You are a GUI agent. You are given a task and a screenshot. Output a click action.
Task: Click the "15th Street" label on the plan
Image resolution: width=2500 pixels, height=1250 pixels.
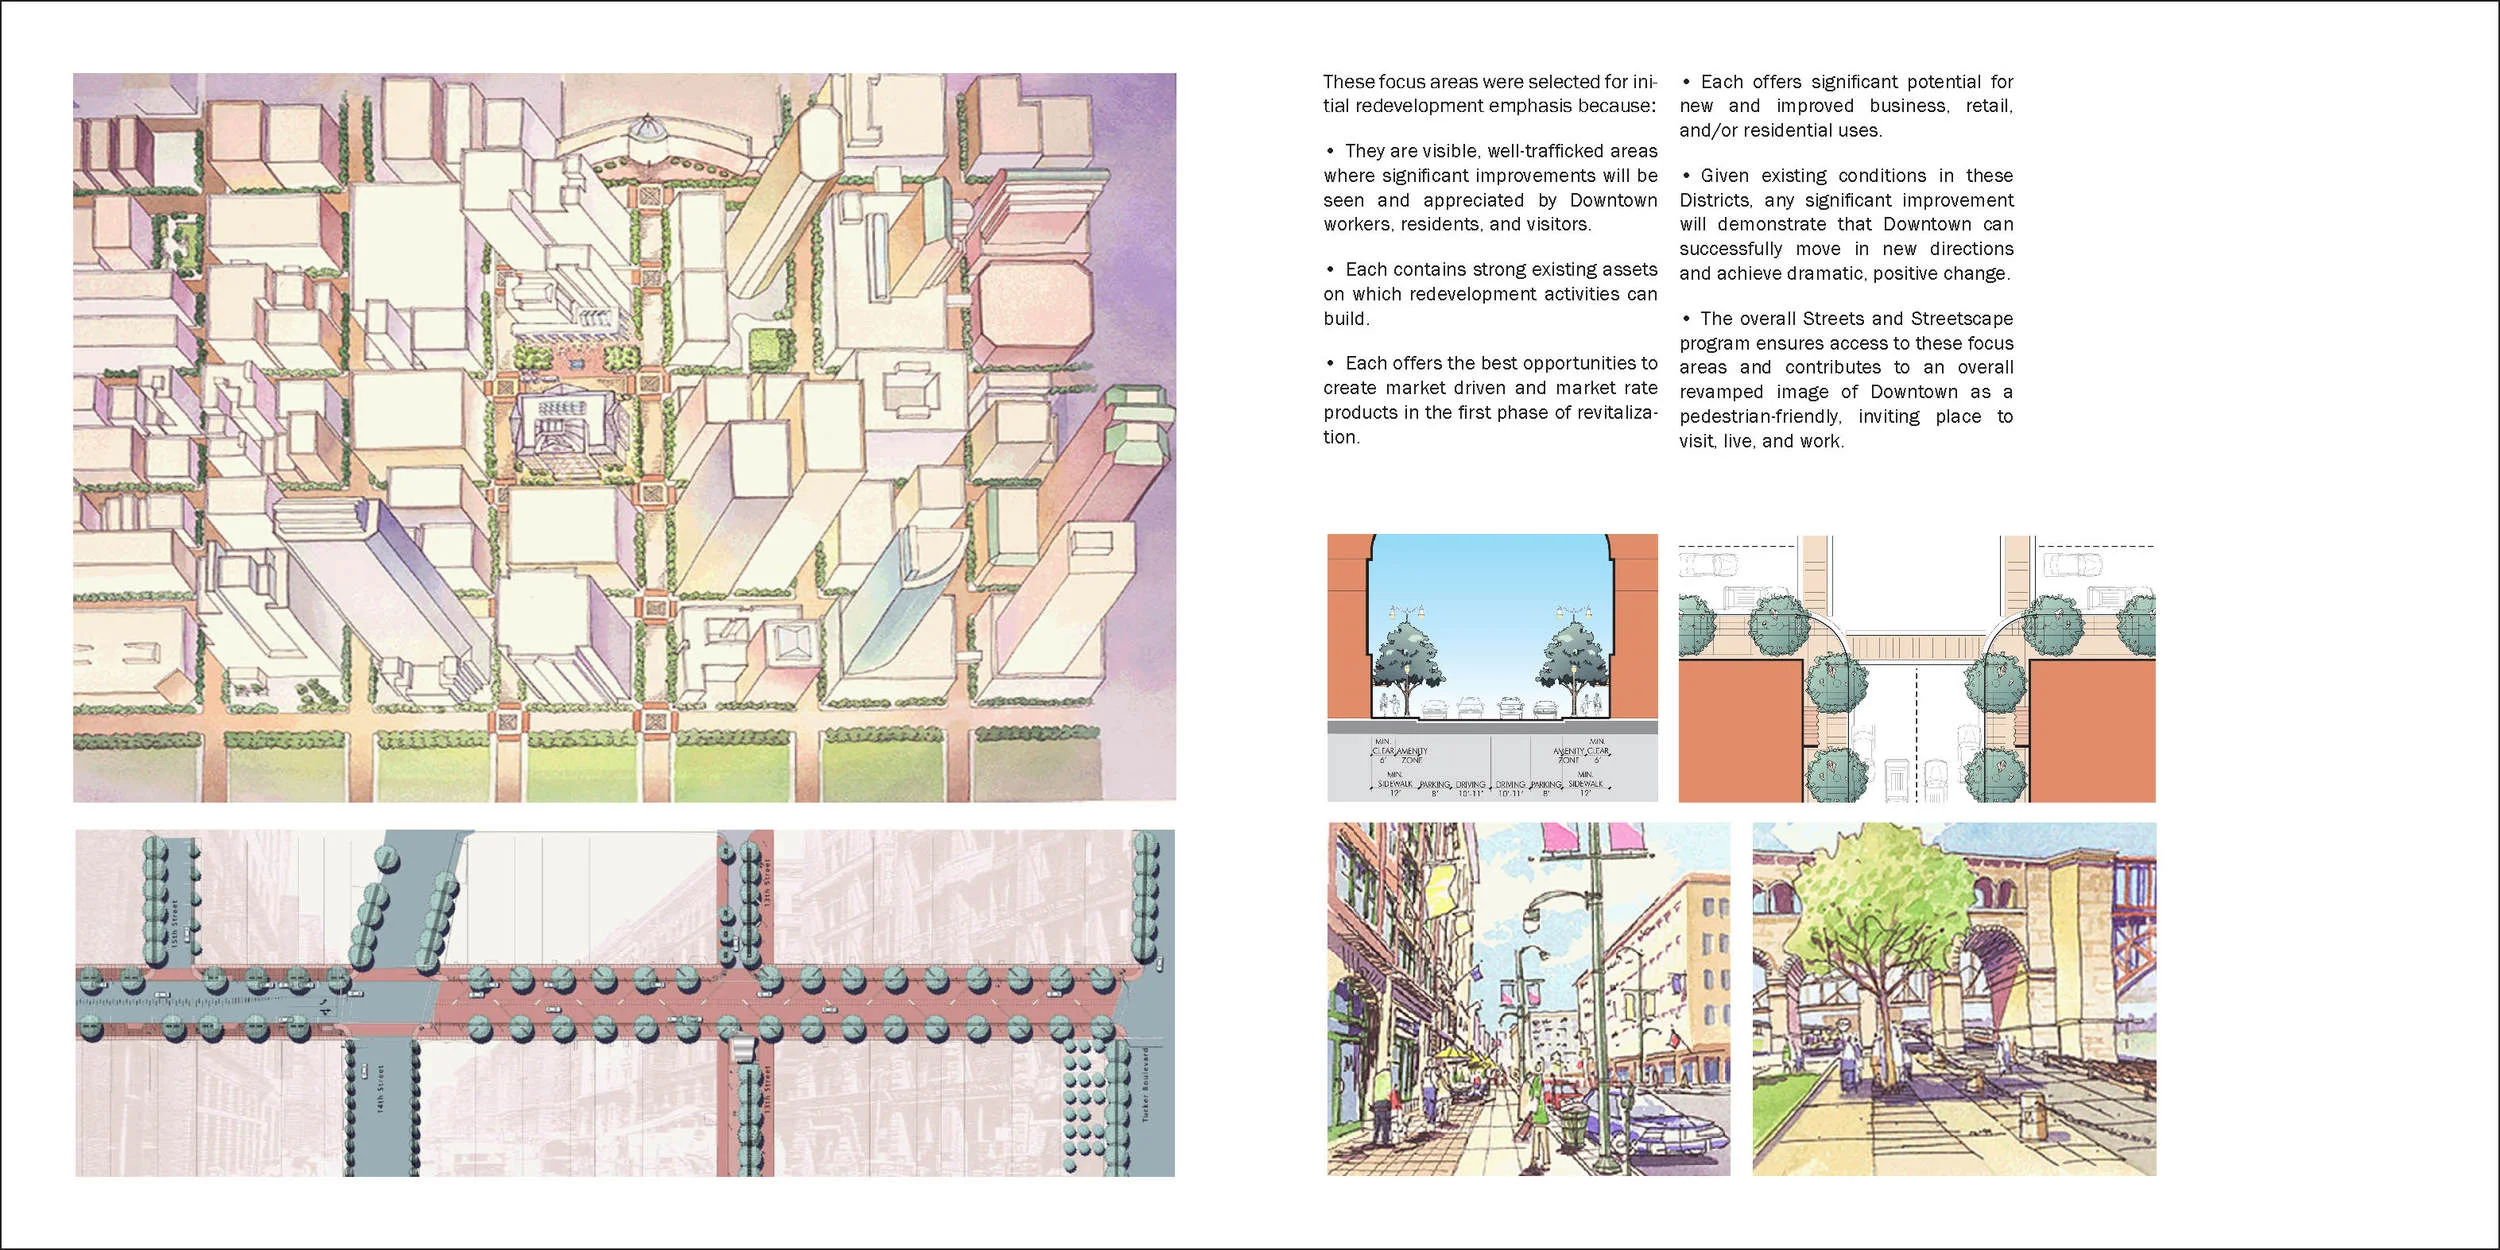tap(174, 926)
